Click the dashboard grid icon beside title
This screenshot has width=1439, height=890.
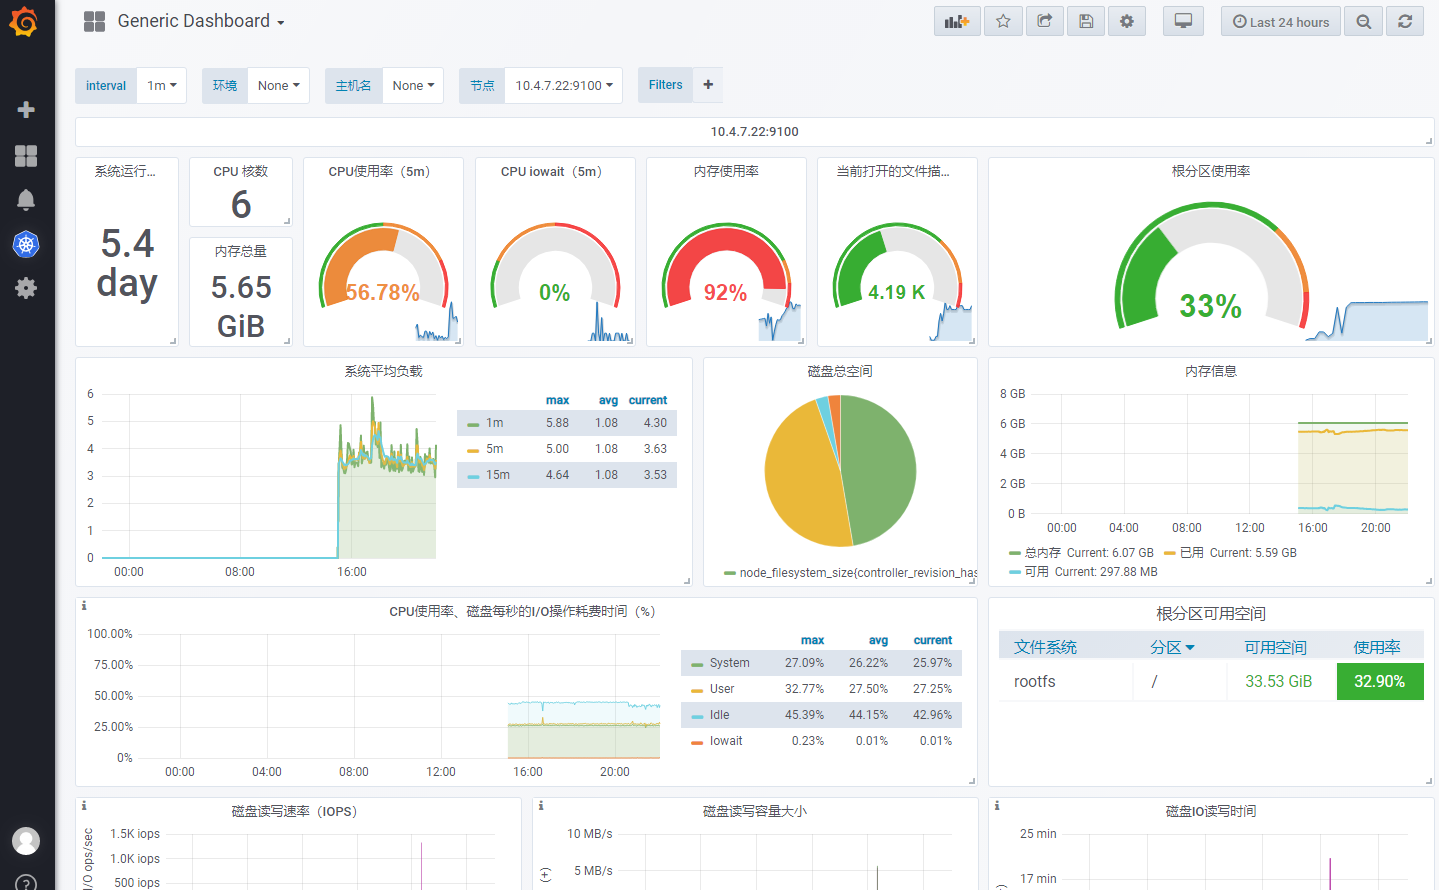click(x=95, y=21)
